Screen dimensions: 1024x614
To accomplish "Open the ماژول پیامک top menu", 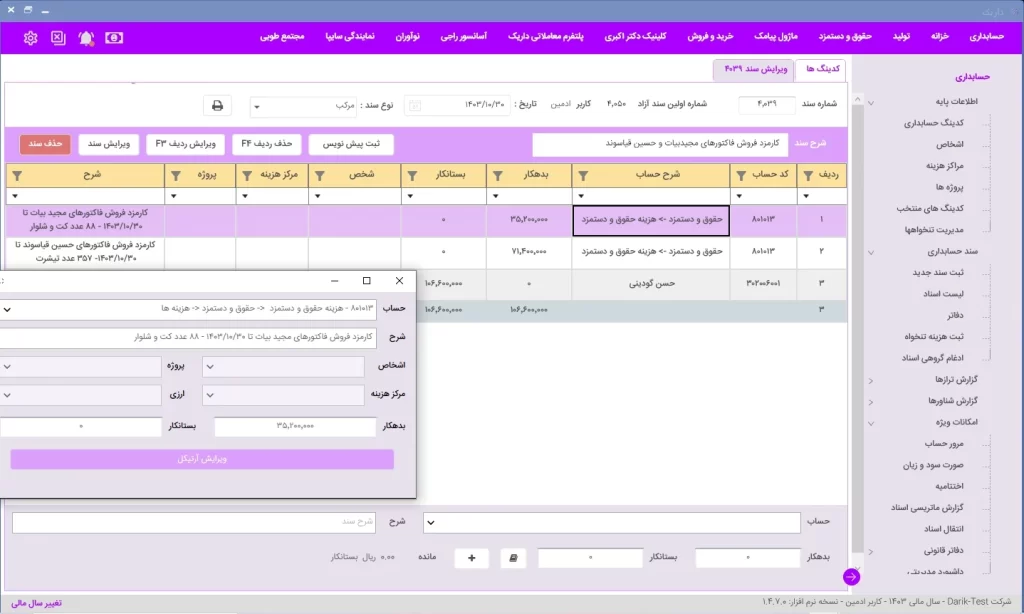I will (x=776, y=37).
